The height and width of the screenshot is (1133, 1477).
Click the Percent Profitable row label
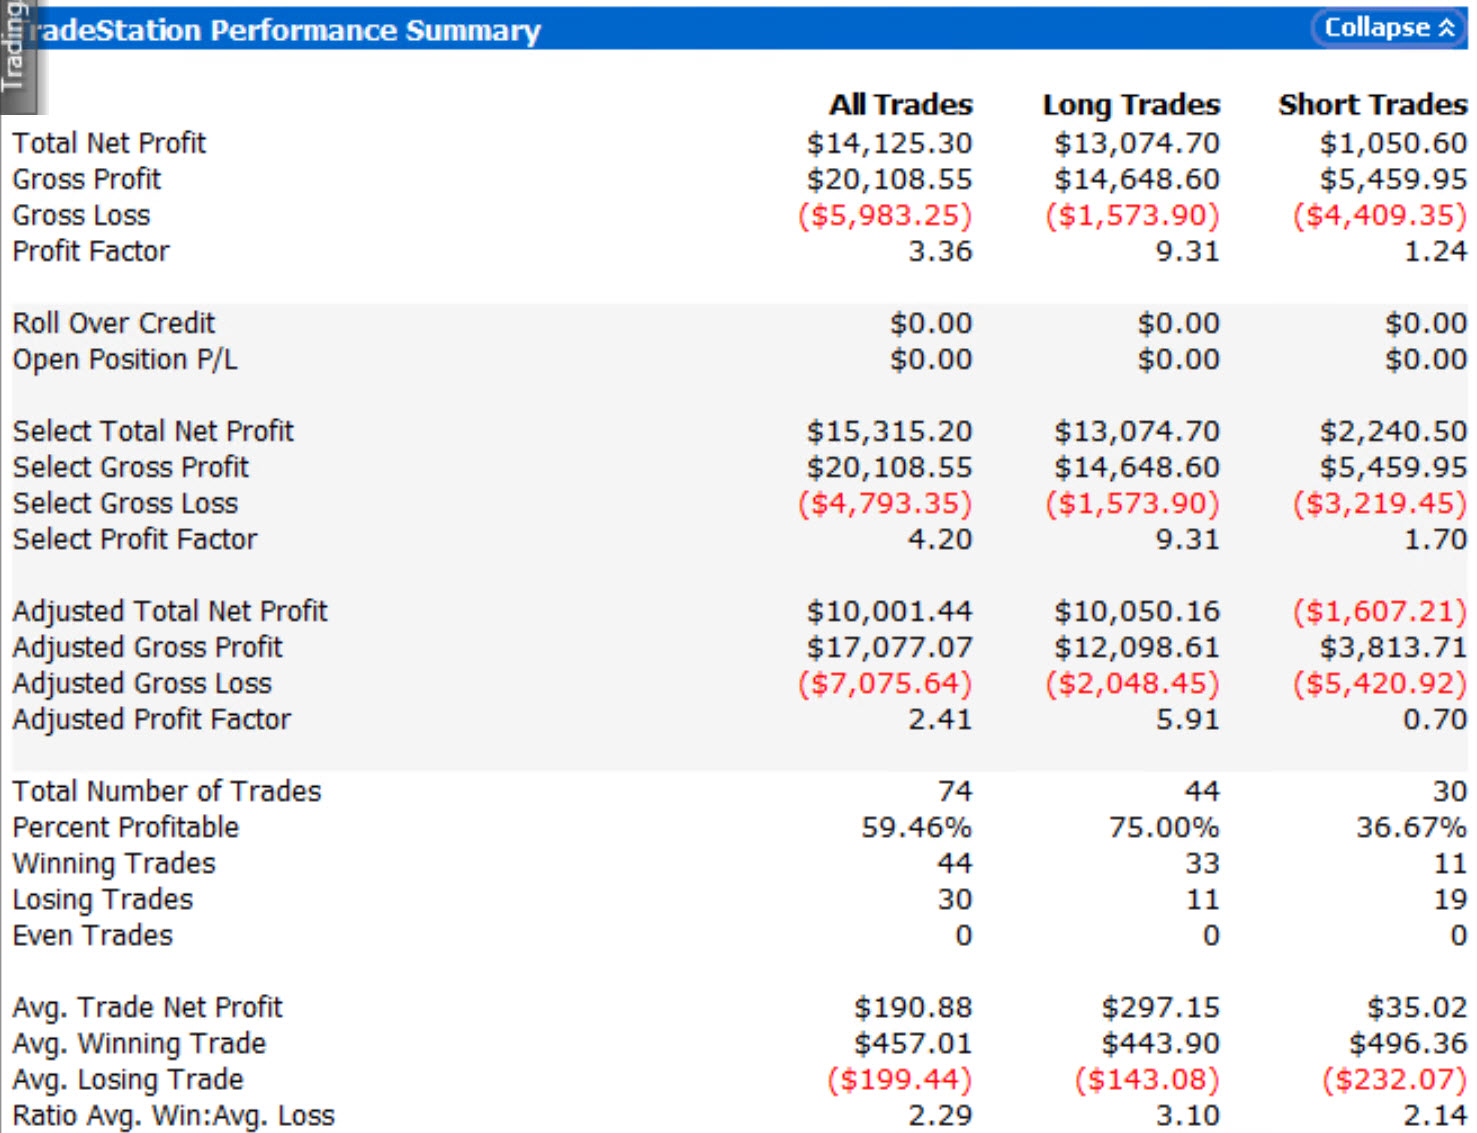126,827
